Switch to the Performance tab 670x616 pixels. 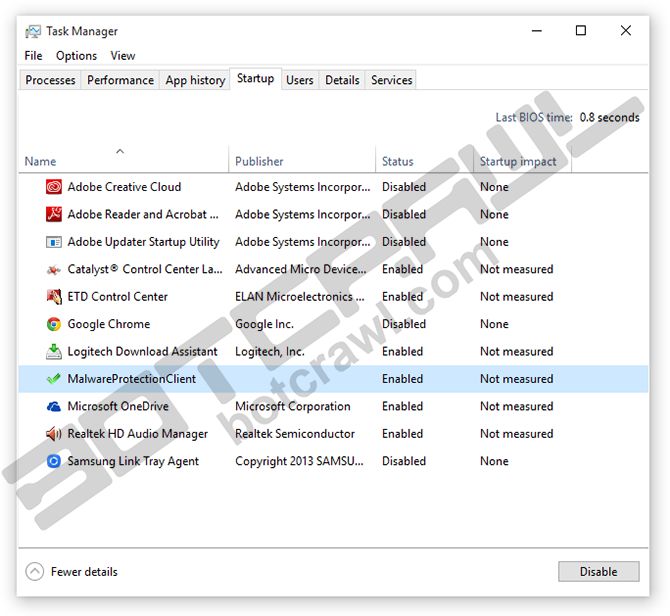(x=120, y=80)
